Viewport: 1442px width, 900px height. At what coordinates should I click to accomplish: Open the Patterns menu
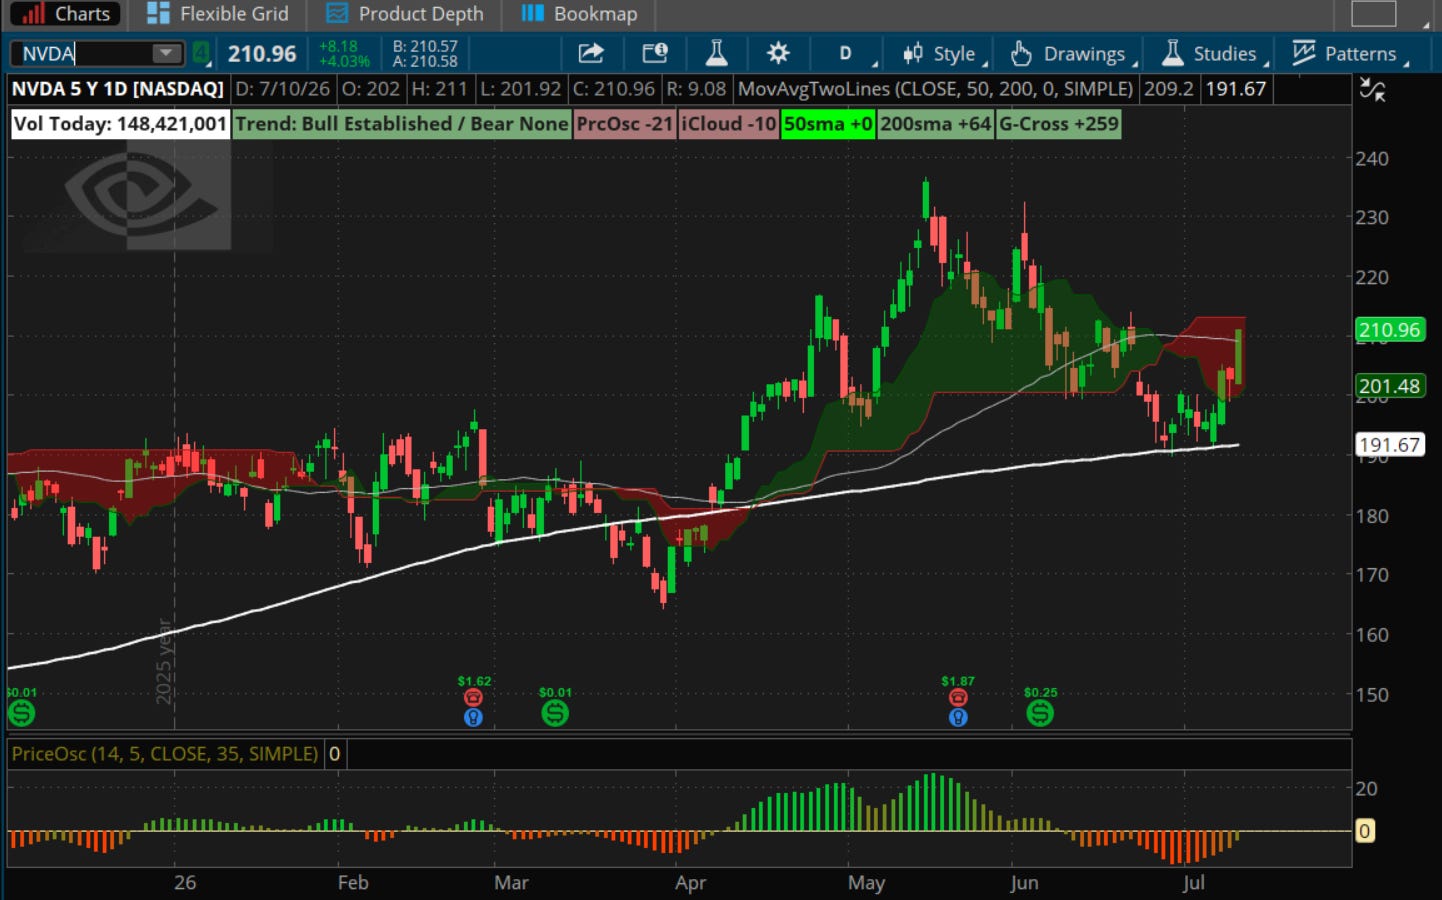[x=1349, y=54]
